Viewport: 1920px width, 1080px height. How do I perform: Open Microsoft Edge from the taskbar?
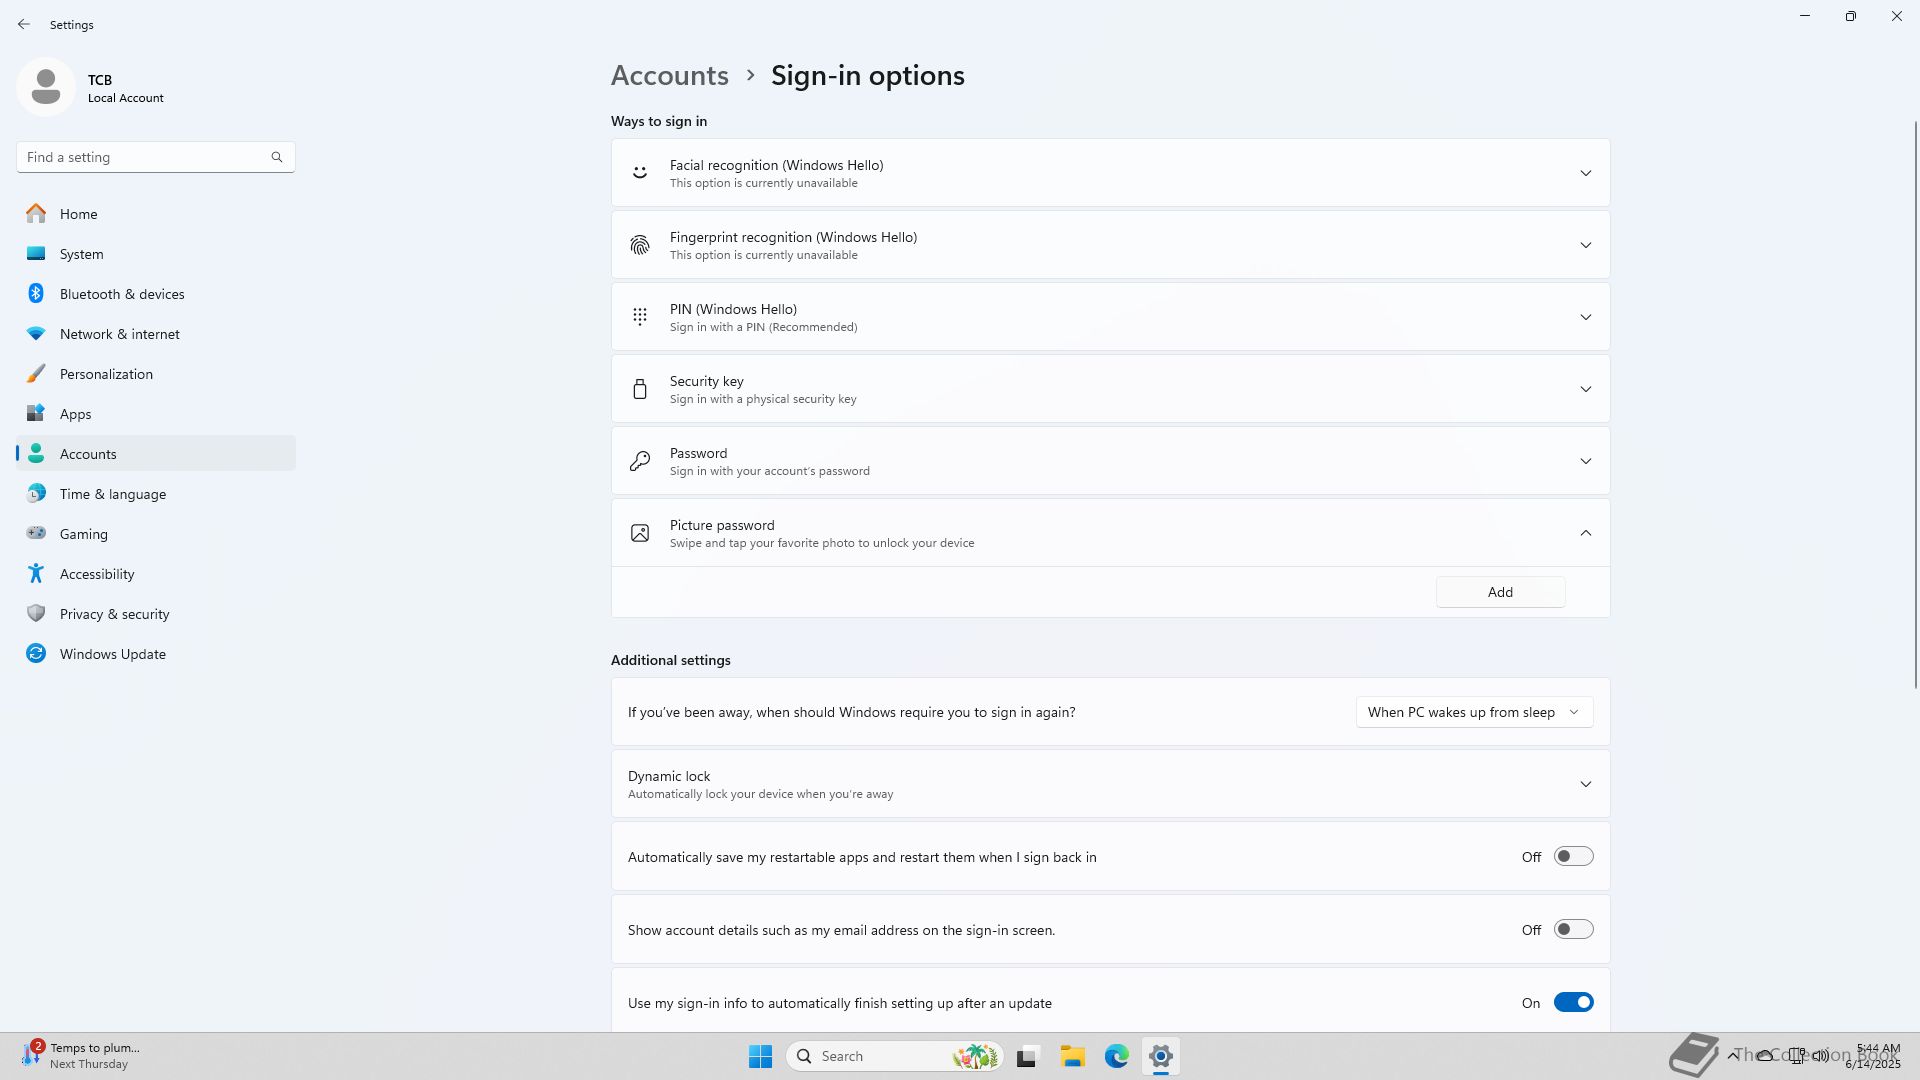pos(1116,1056)
